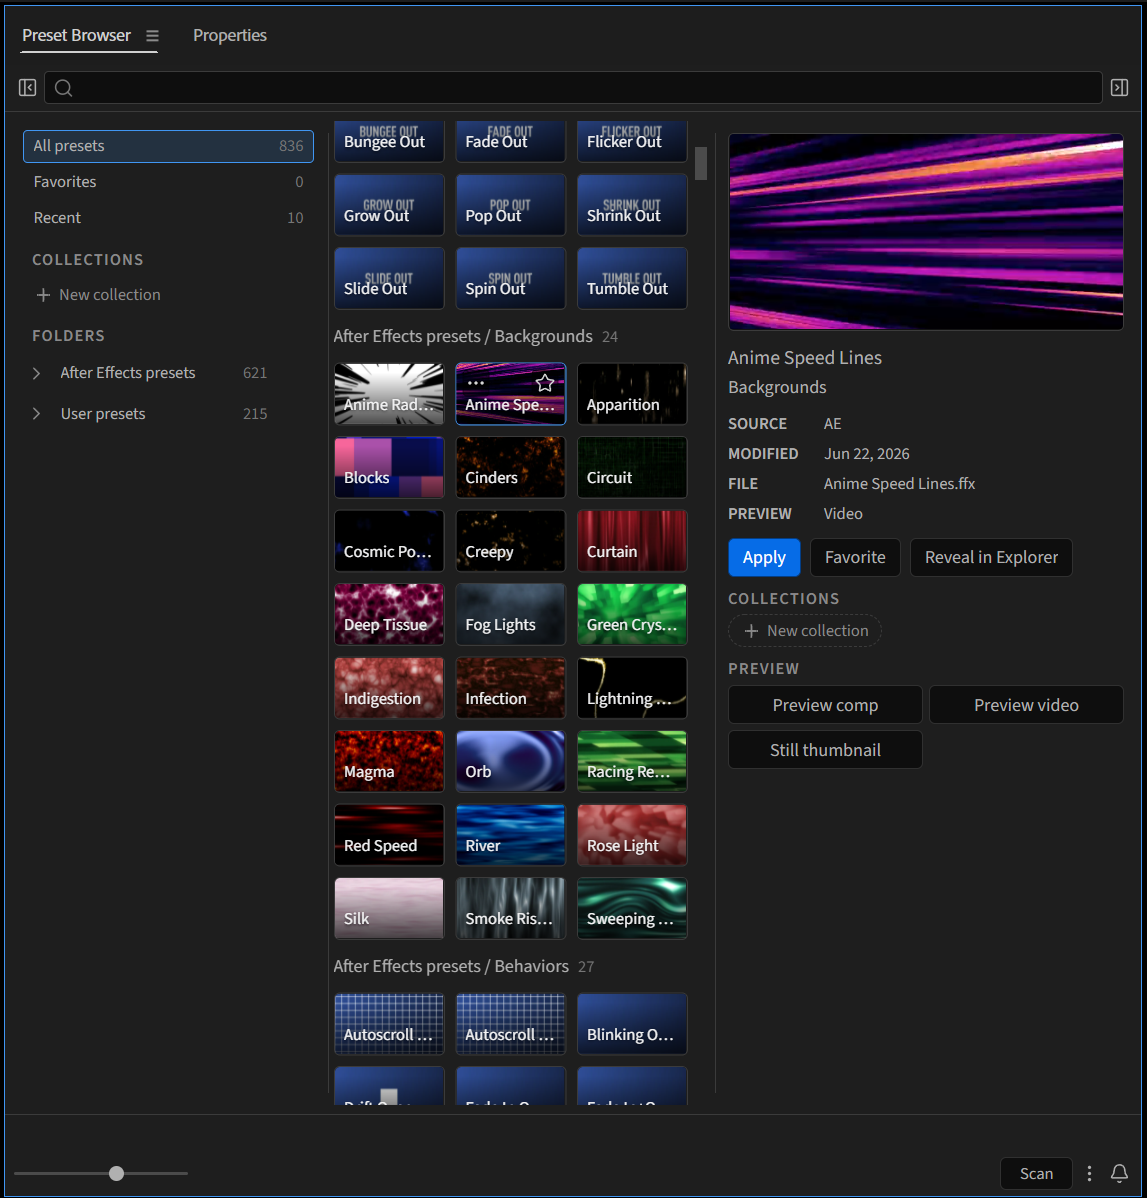This screenshot has height=1198, width=1147.
Task: Click the Preview video button
Action: [x=1026, y=705]
